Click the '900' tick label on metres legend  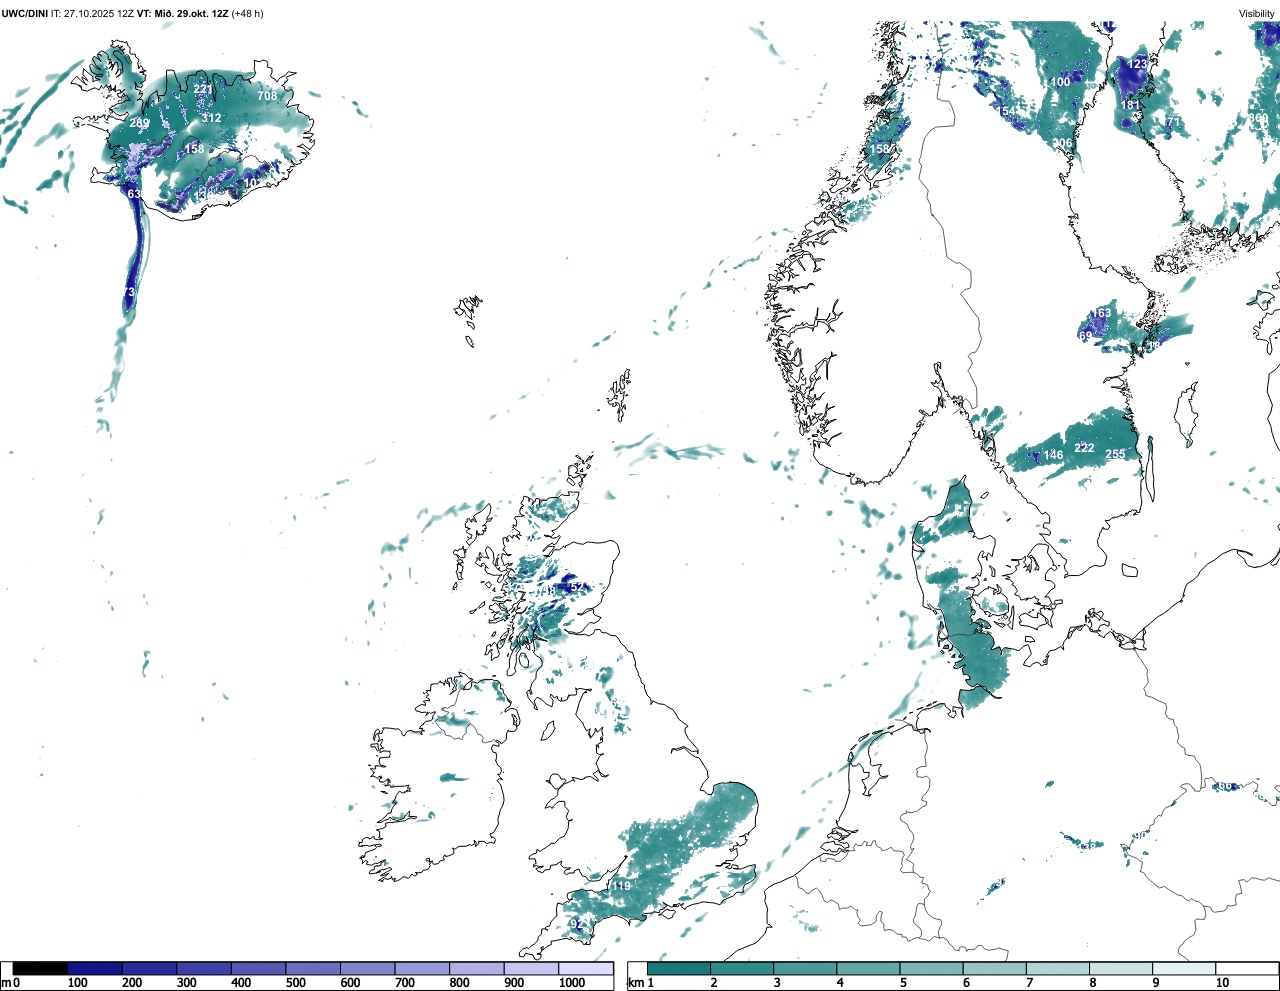[x=514, y=983]
